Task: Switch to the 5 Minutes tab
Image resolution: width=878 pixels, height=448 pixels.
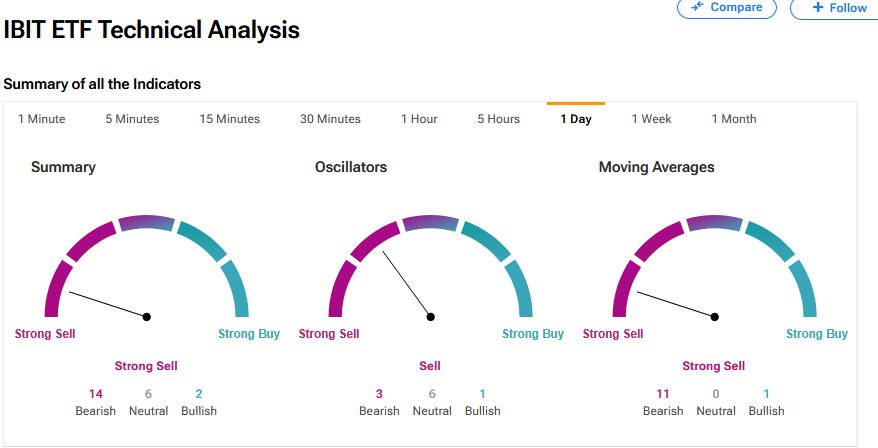Action: (x=132, y=119)
